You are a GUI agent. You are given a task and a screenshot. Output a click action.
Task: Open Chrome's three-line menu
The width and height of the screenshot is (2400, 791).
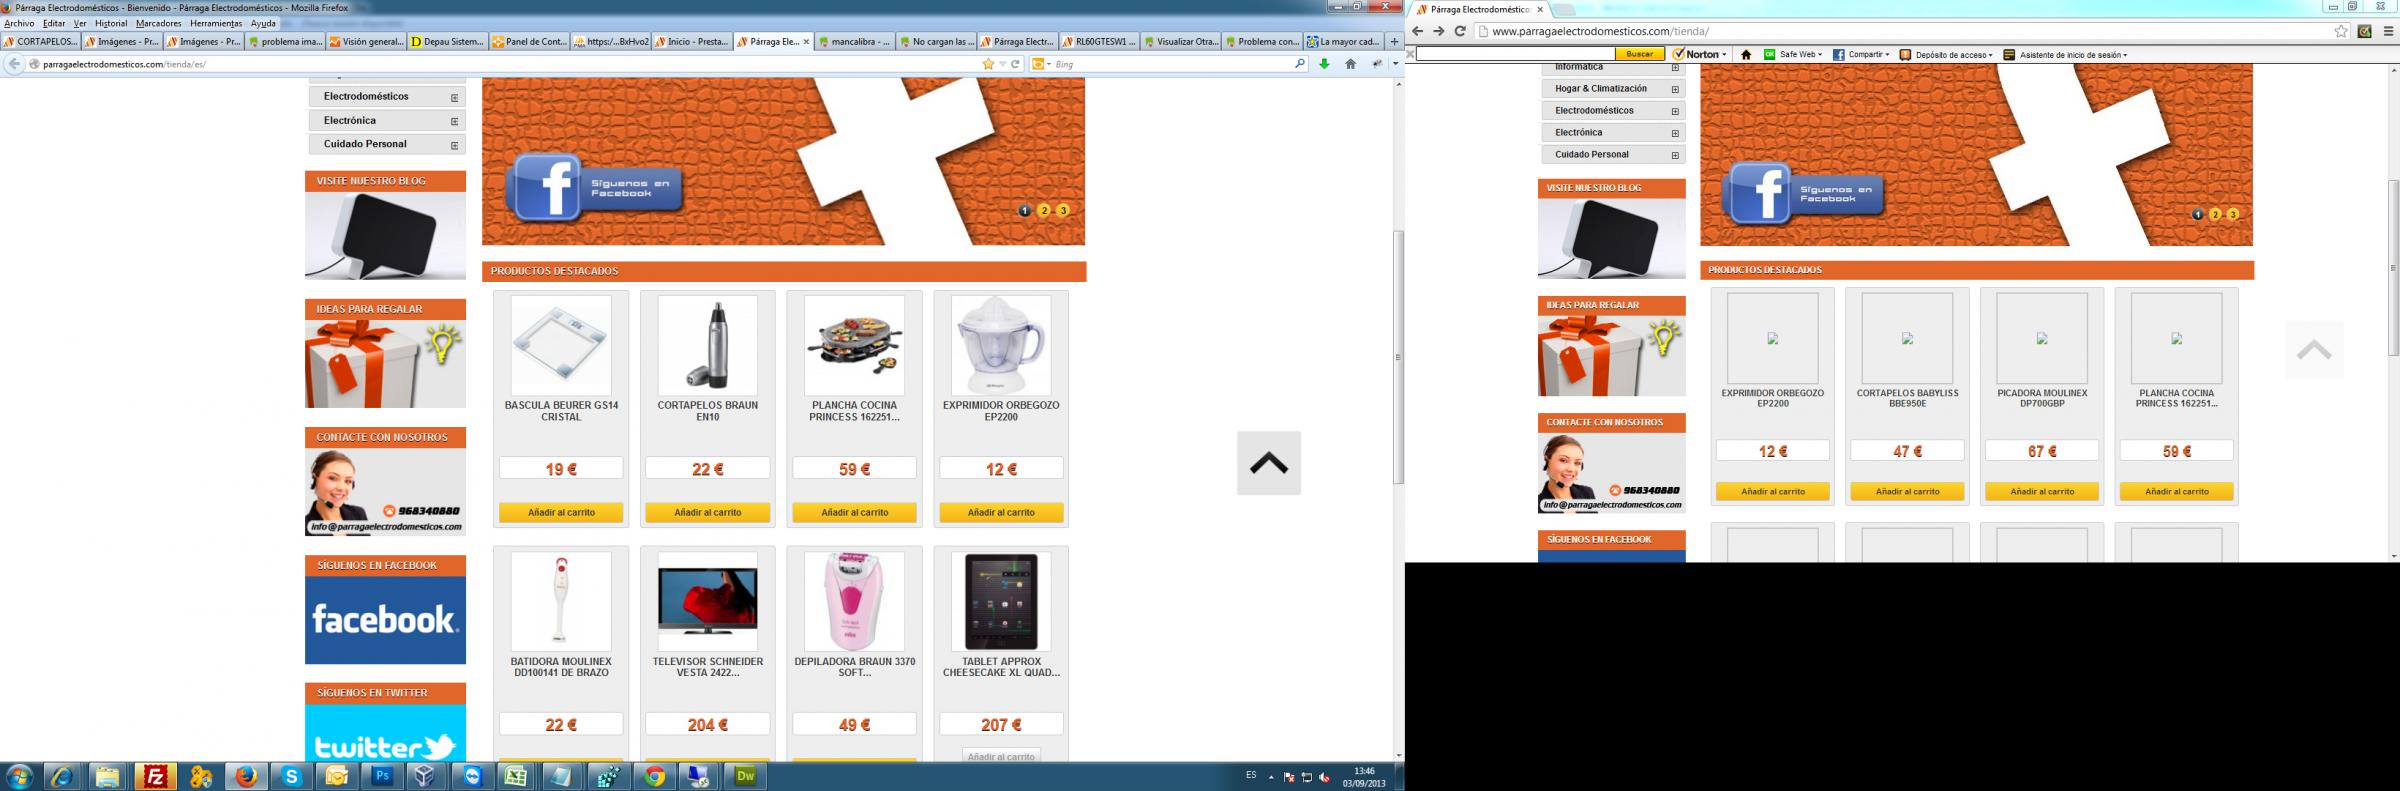pyautogui.click(x=2388, y=31)
